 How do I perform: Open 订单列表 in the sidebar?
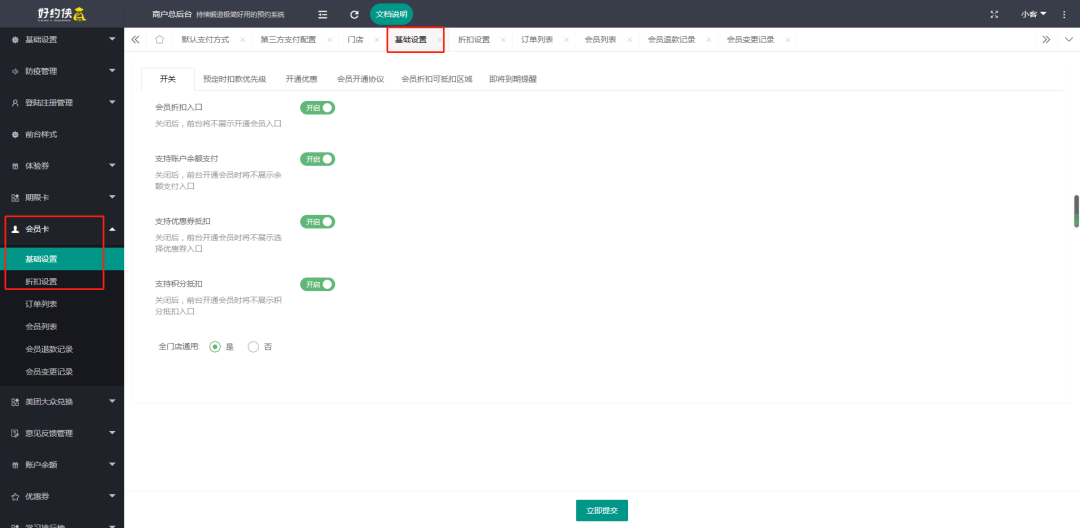point(62,304)
